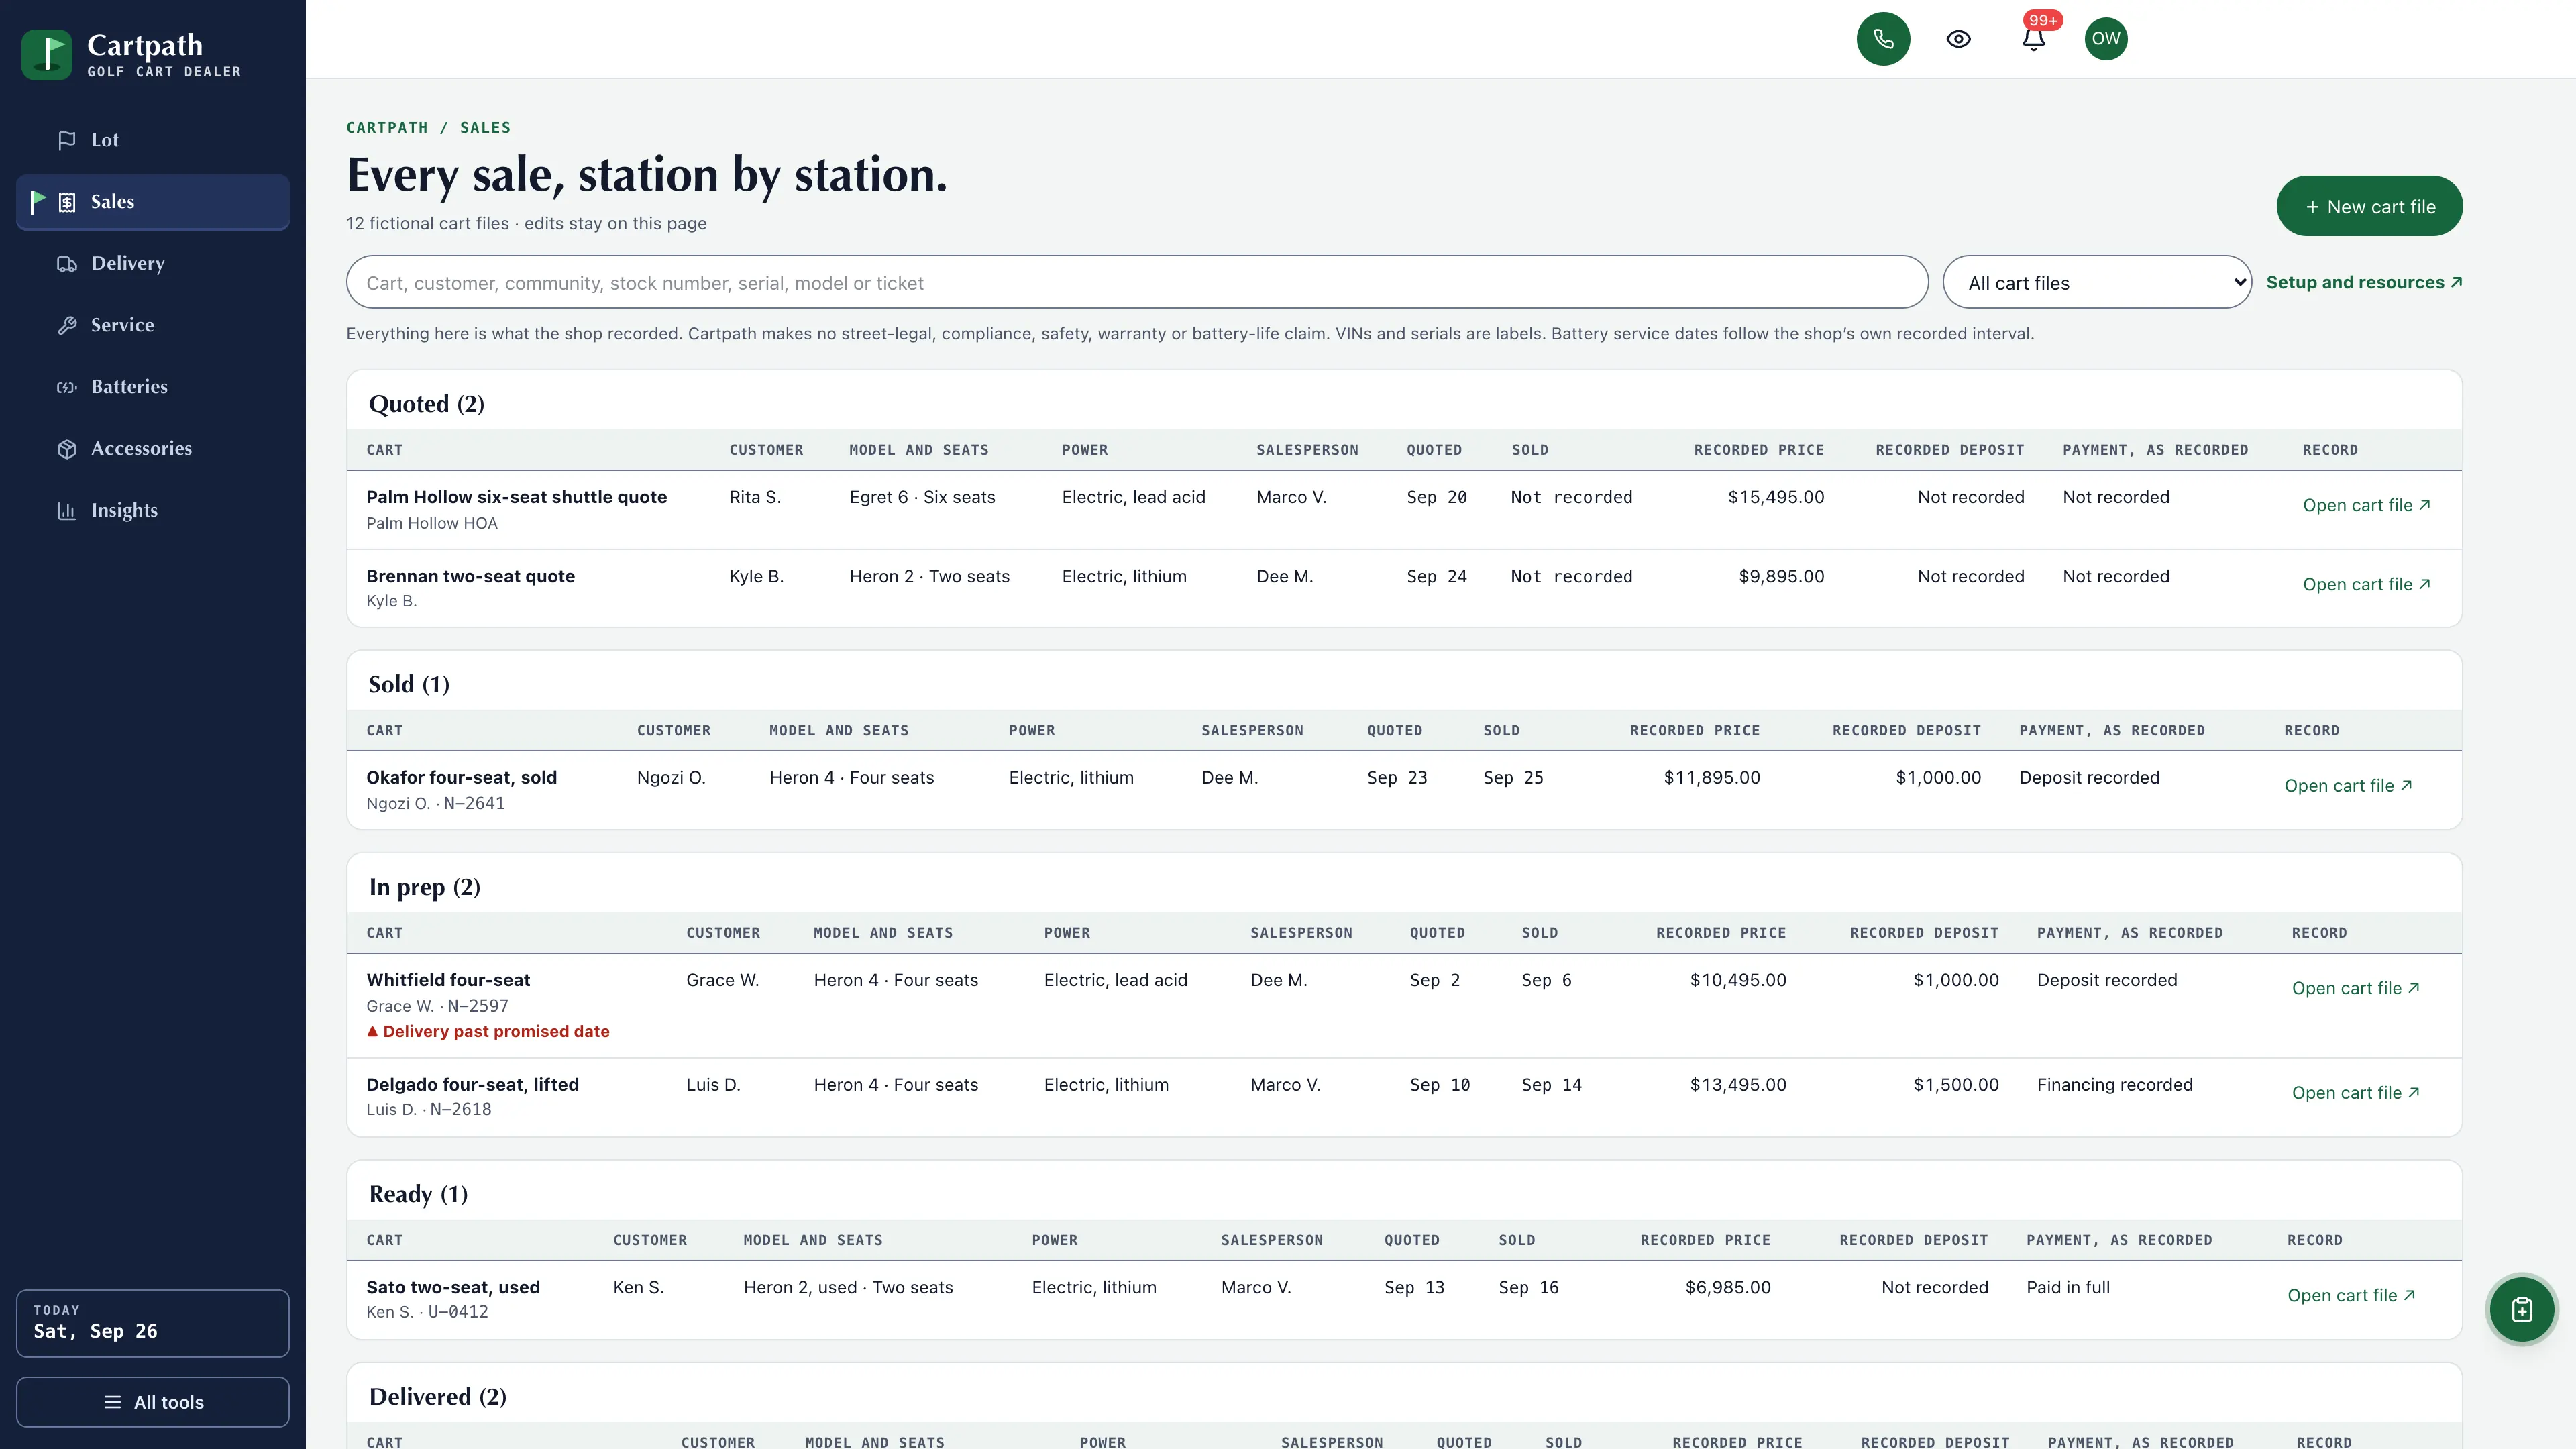Open cart file for Okafor four-seat, sold
Viewport: 2576px width, 1449px height.
pos(2348,786)
